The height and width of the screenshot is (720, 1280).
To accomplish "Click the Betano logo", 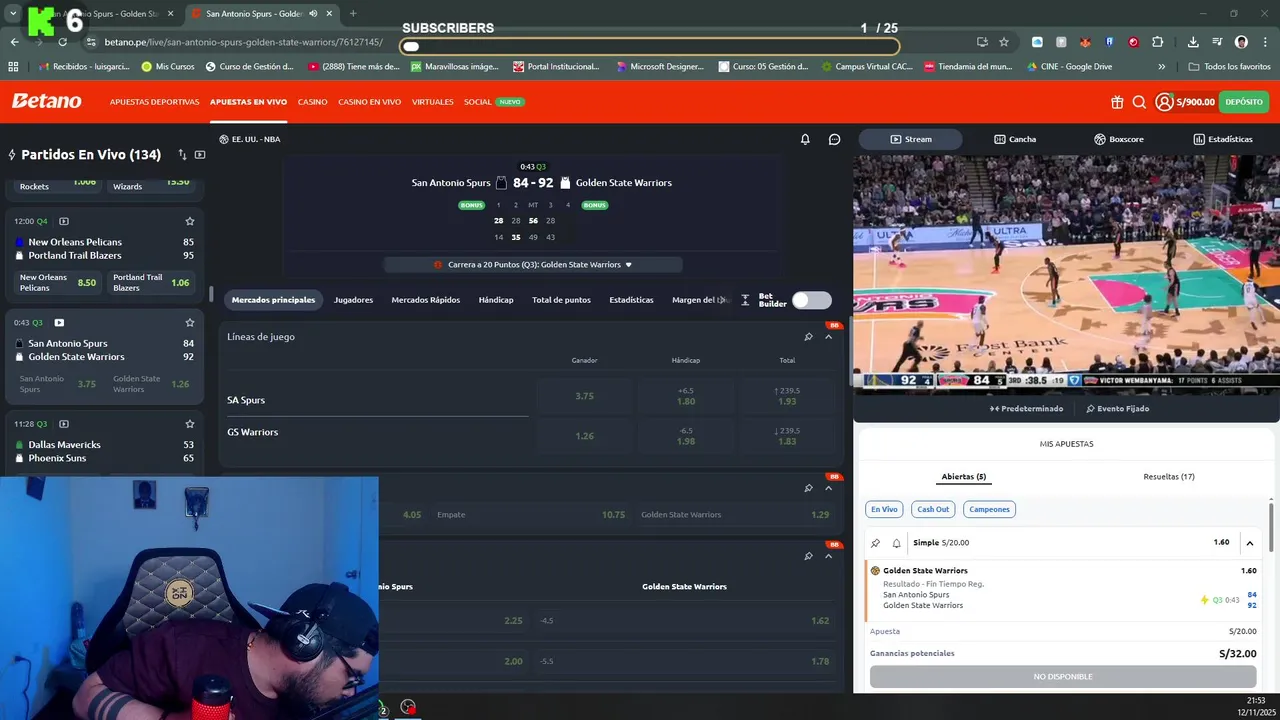I will (46, 101).
